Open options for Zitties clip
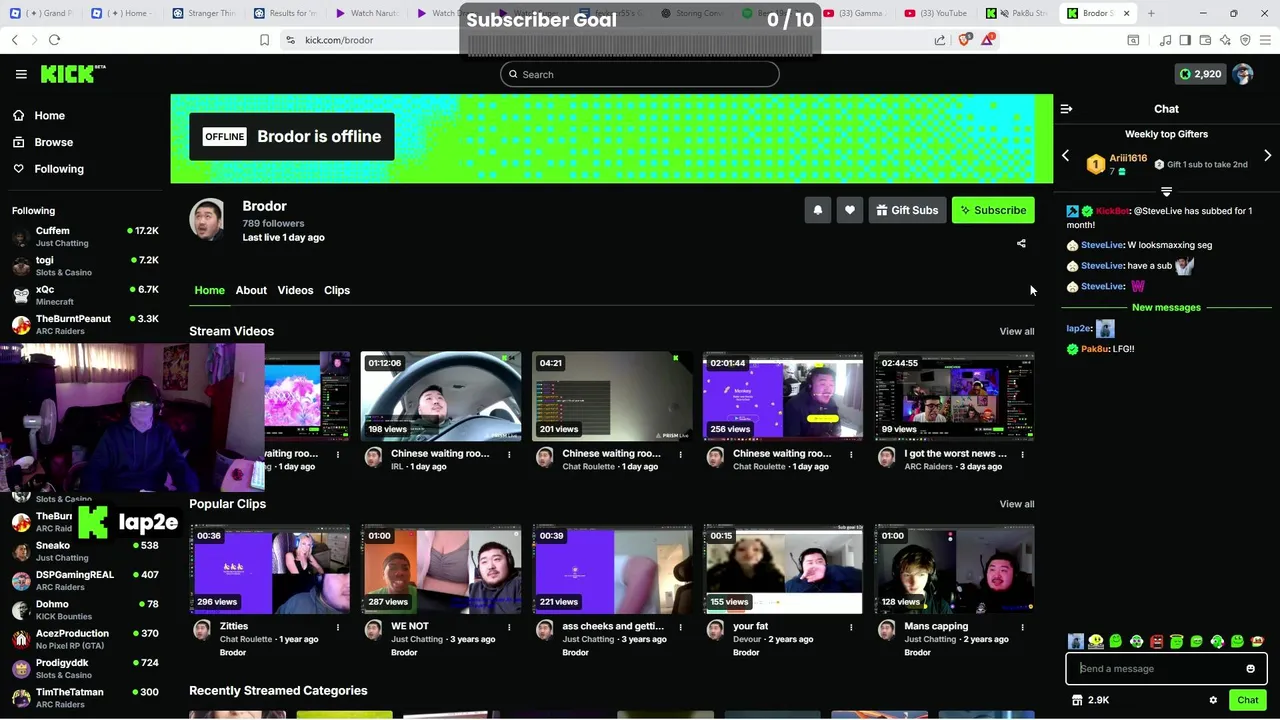The height and width of the screenshot is (720, 1280). click(338, 628)
